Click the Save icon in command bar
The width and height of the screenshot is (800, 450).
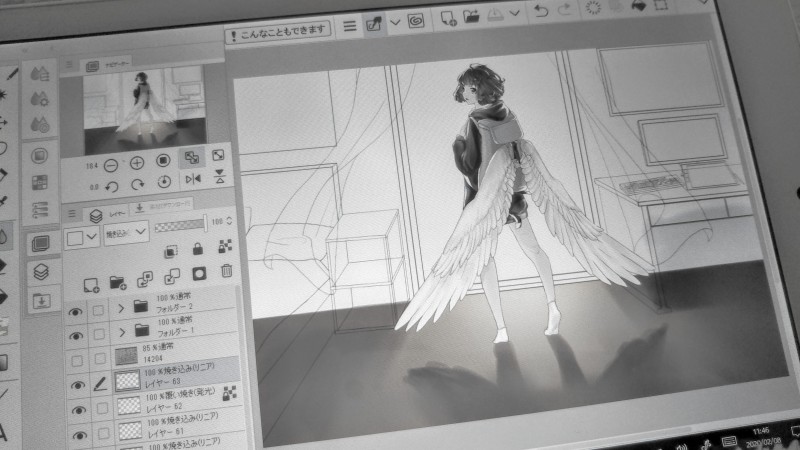pyautogui.click(x=495, y=15)
